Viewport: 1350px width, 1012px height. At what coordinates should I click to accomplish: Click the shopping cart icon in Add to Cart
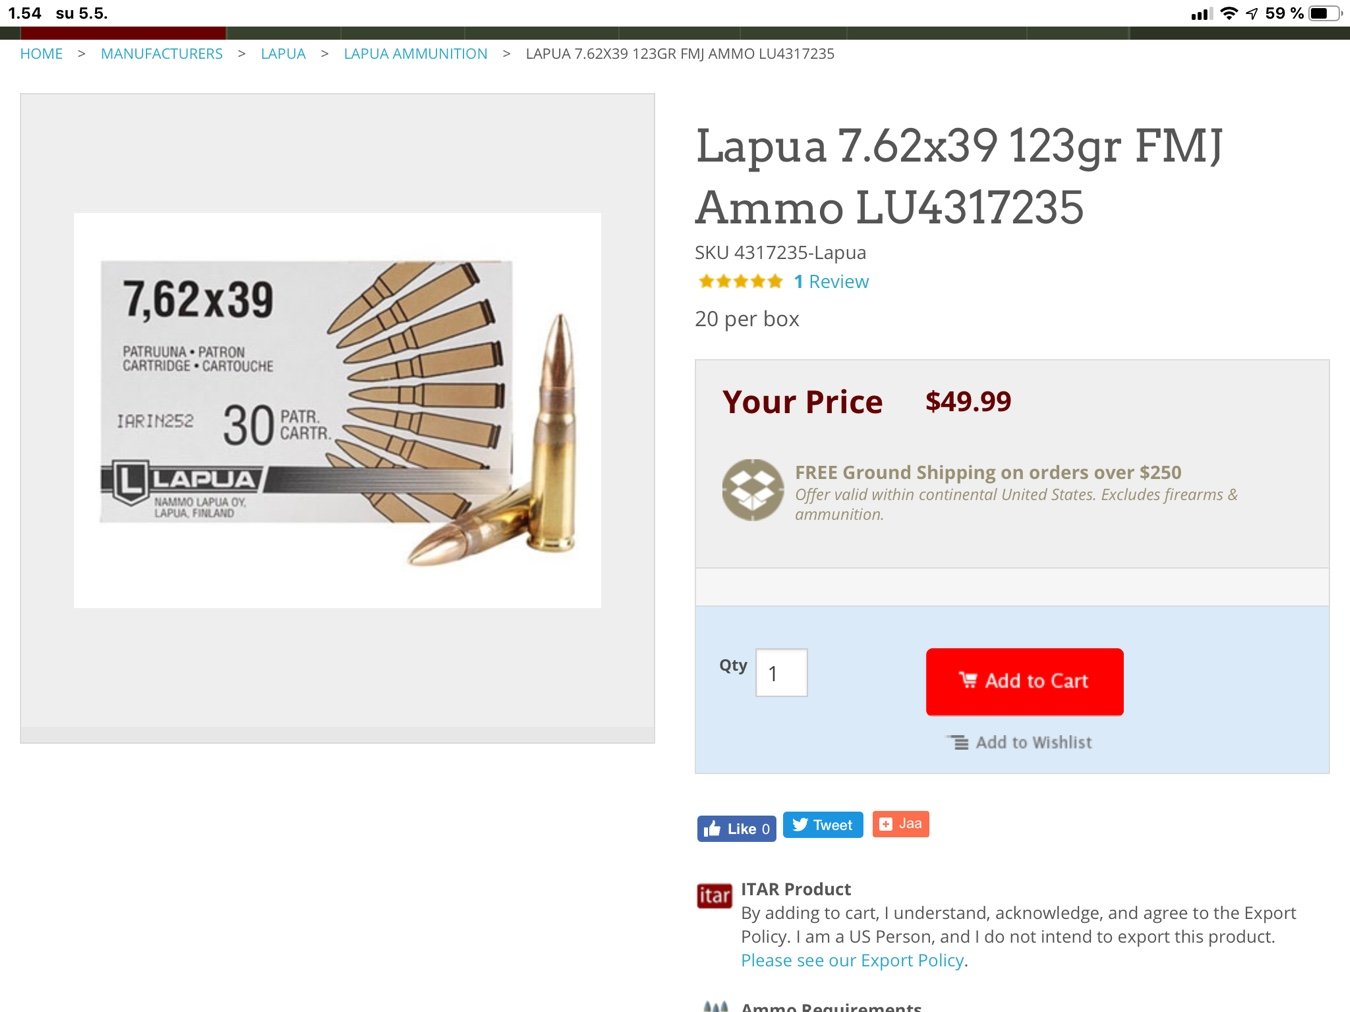pyautogui.click(x=968, y=680)
